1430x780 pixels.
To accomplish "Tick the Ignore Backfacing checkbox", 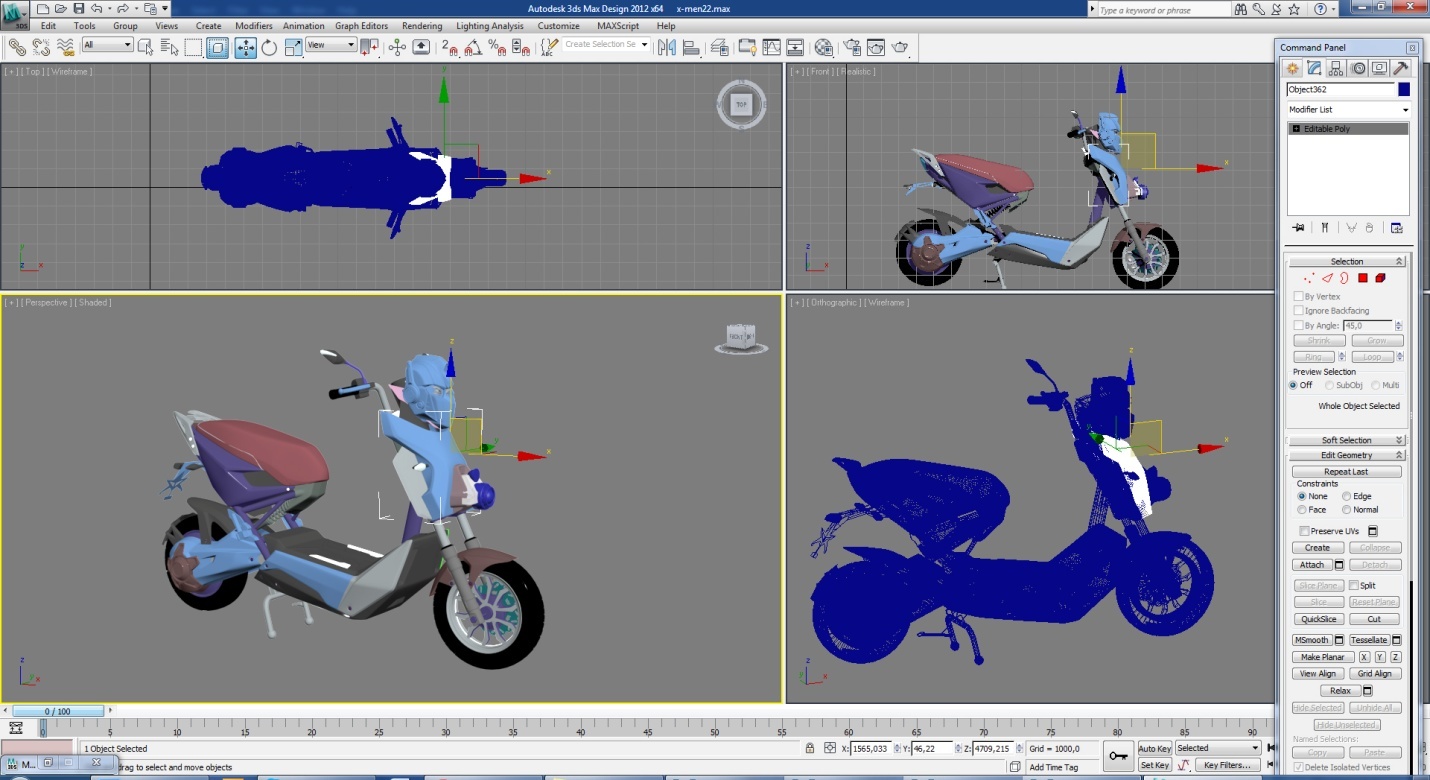I will pos(1299,311).
